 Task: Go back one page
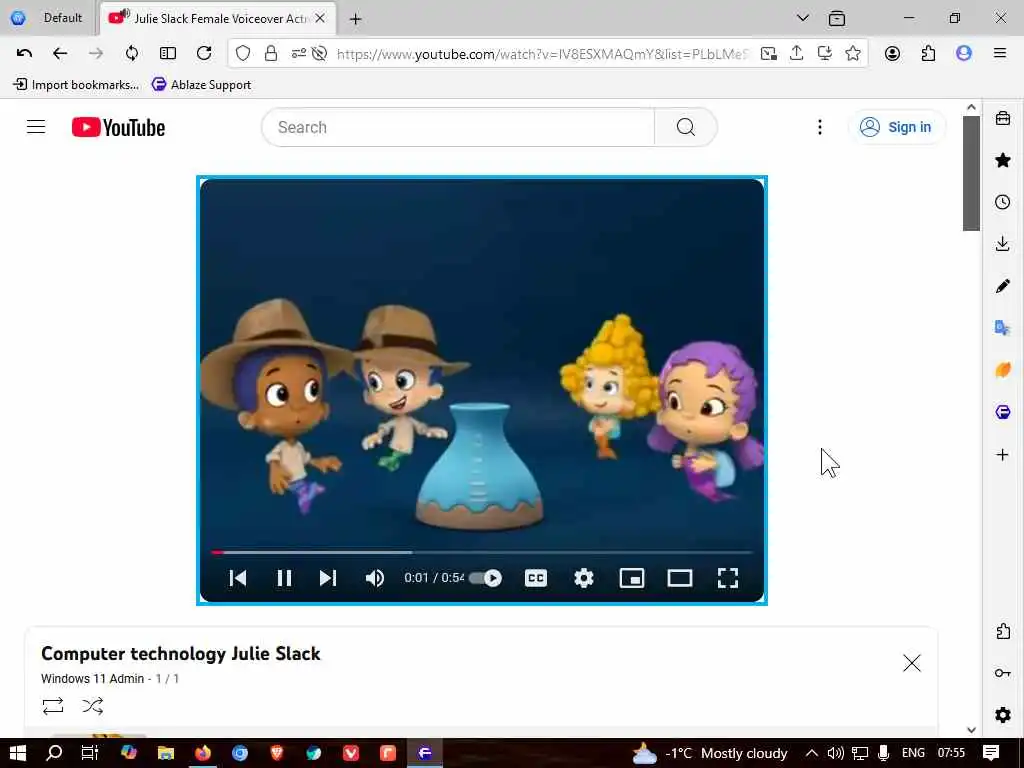[x=60, y=54]
